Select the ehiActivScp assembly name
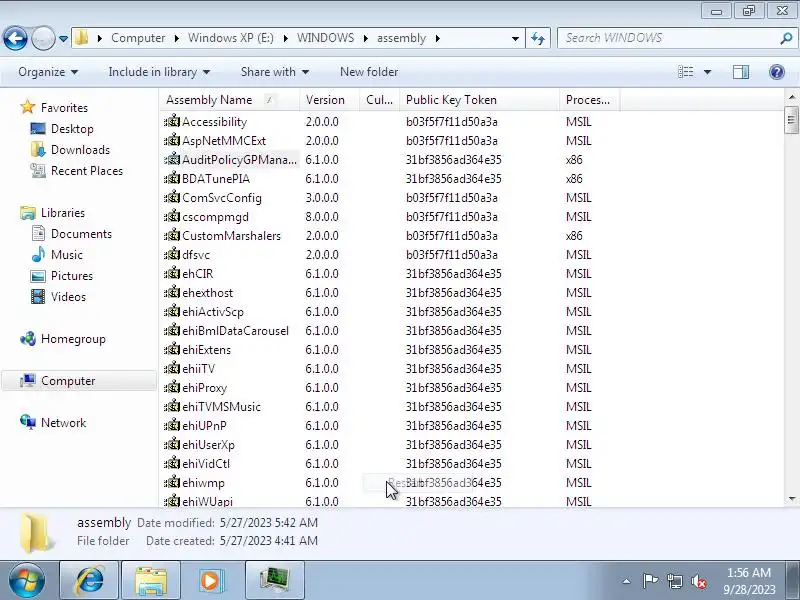 coord(213,312)
